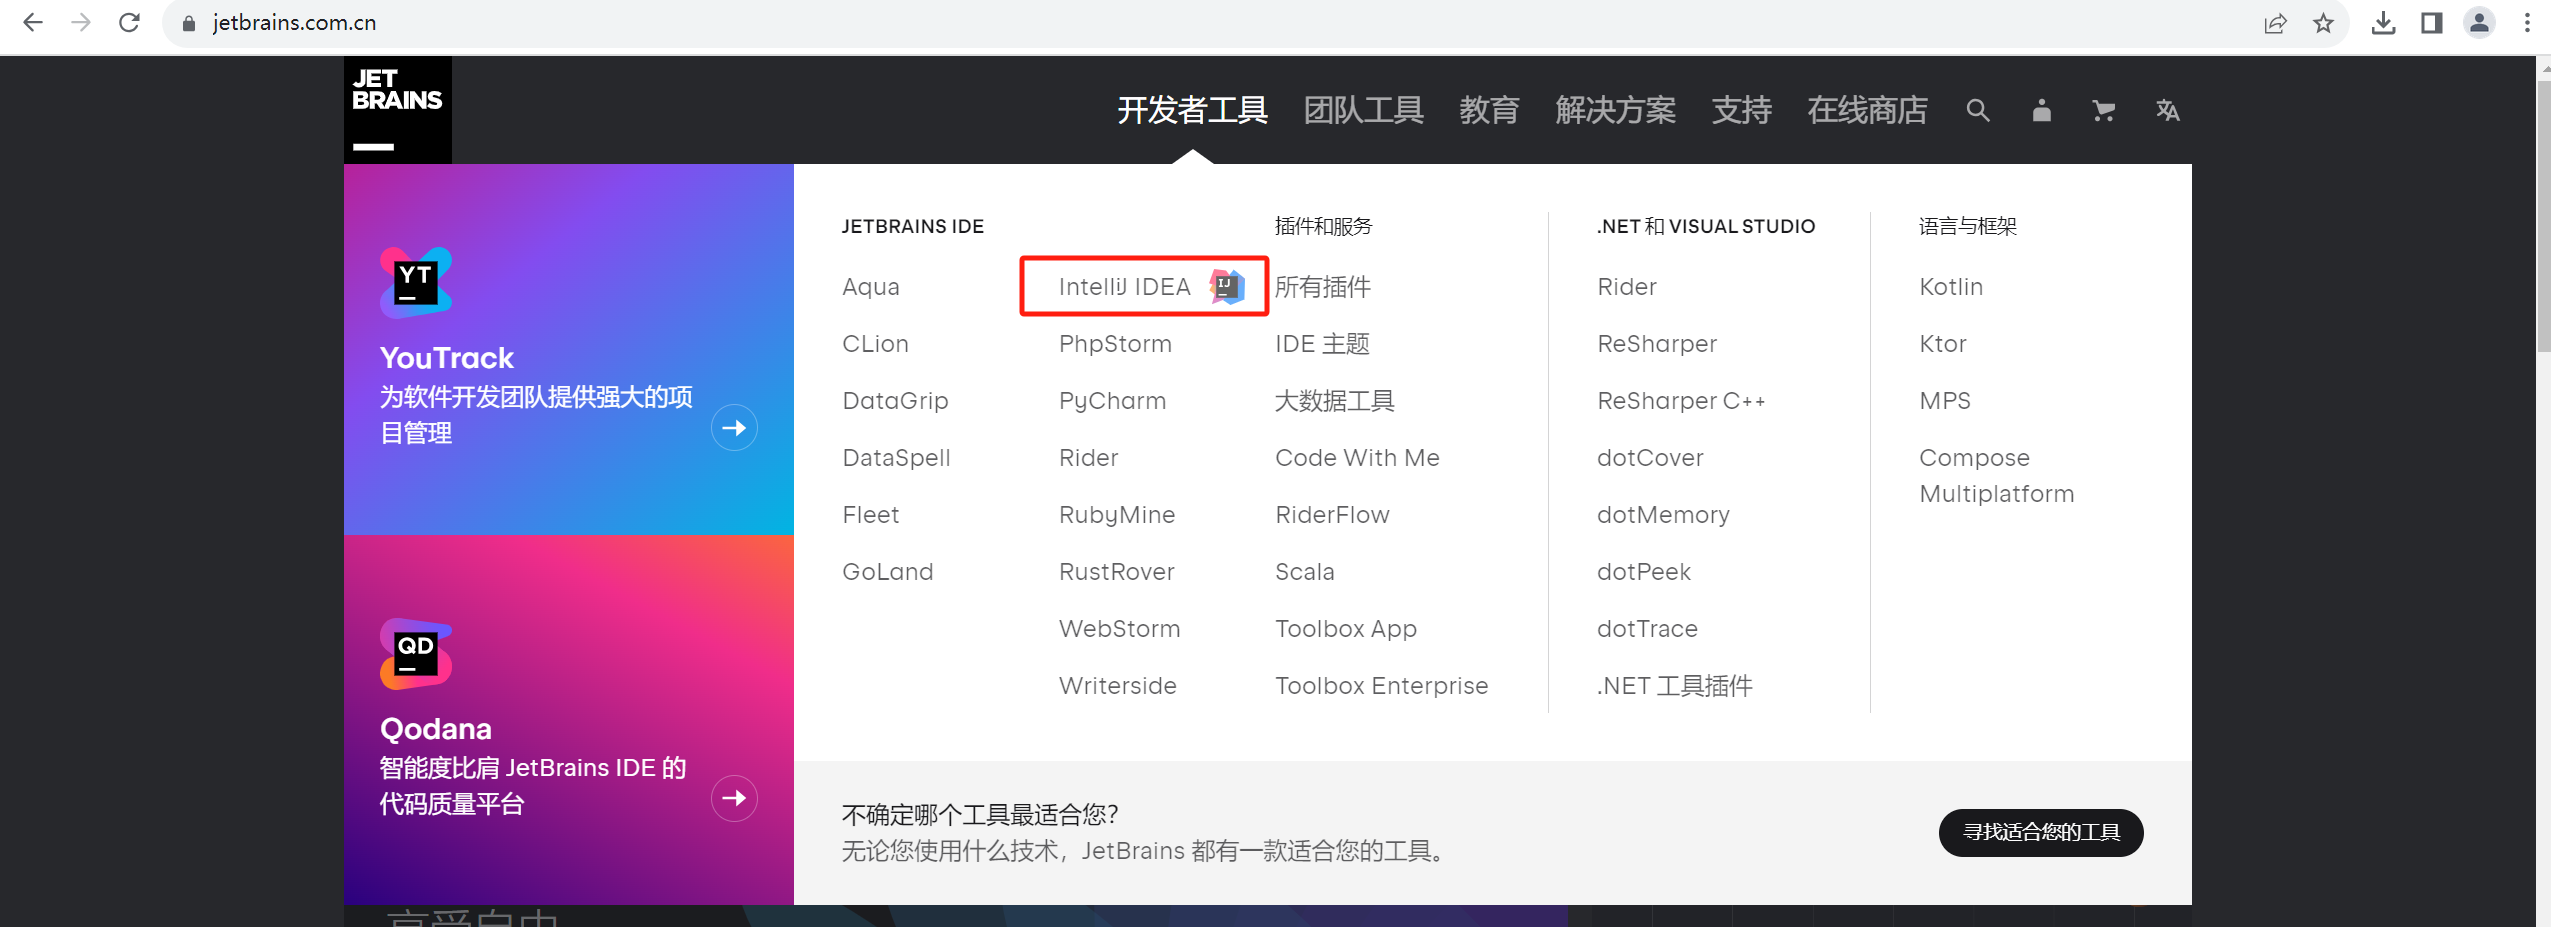Open the PhpStorm link
Viewport: 2551px width, 927px height.
click(x=1115, y=344)
